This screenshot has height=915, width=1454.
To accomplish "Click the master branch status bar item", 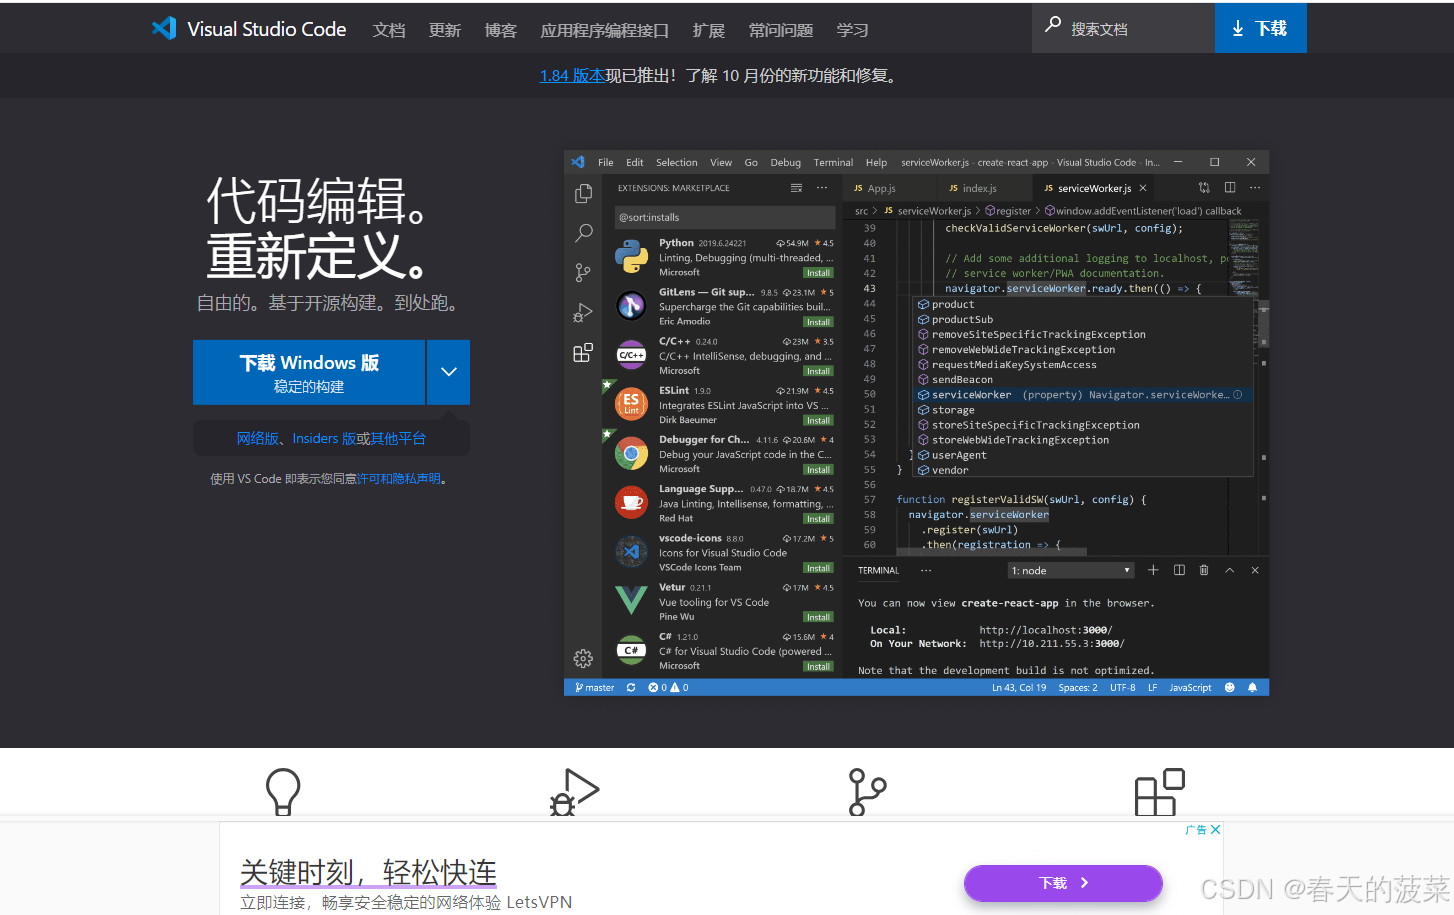I will pos(595,688).
